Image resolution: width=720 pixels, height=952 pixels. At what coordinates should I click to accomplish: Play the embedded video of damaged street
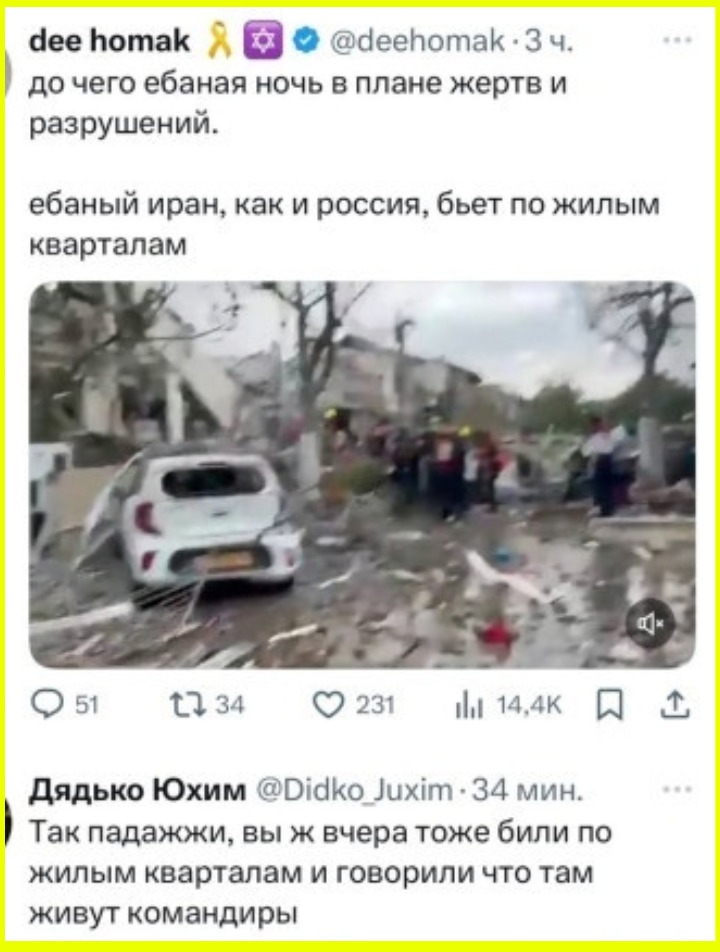(x=362, y=475)
